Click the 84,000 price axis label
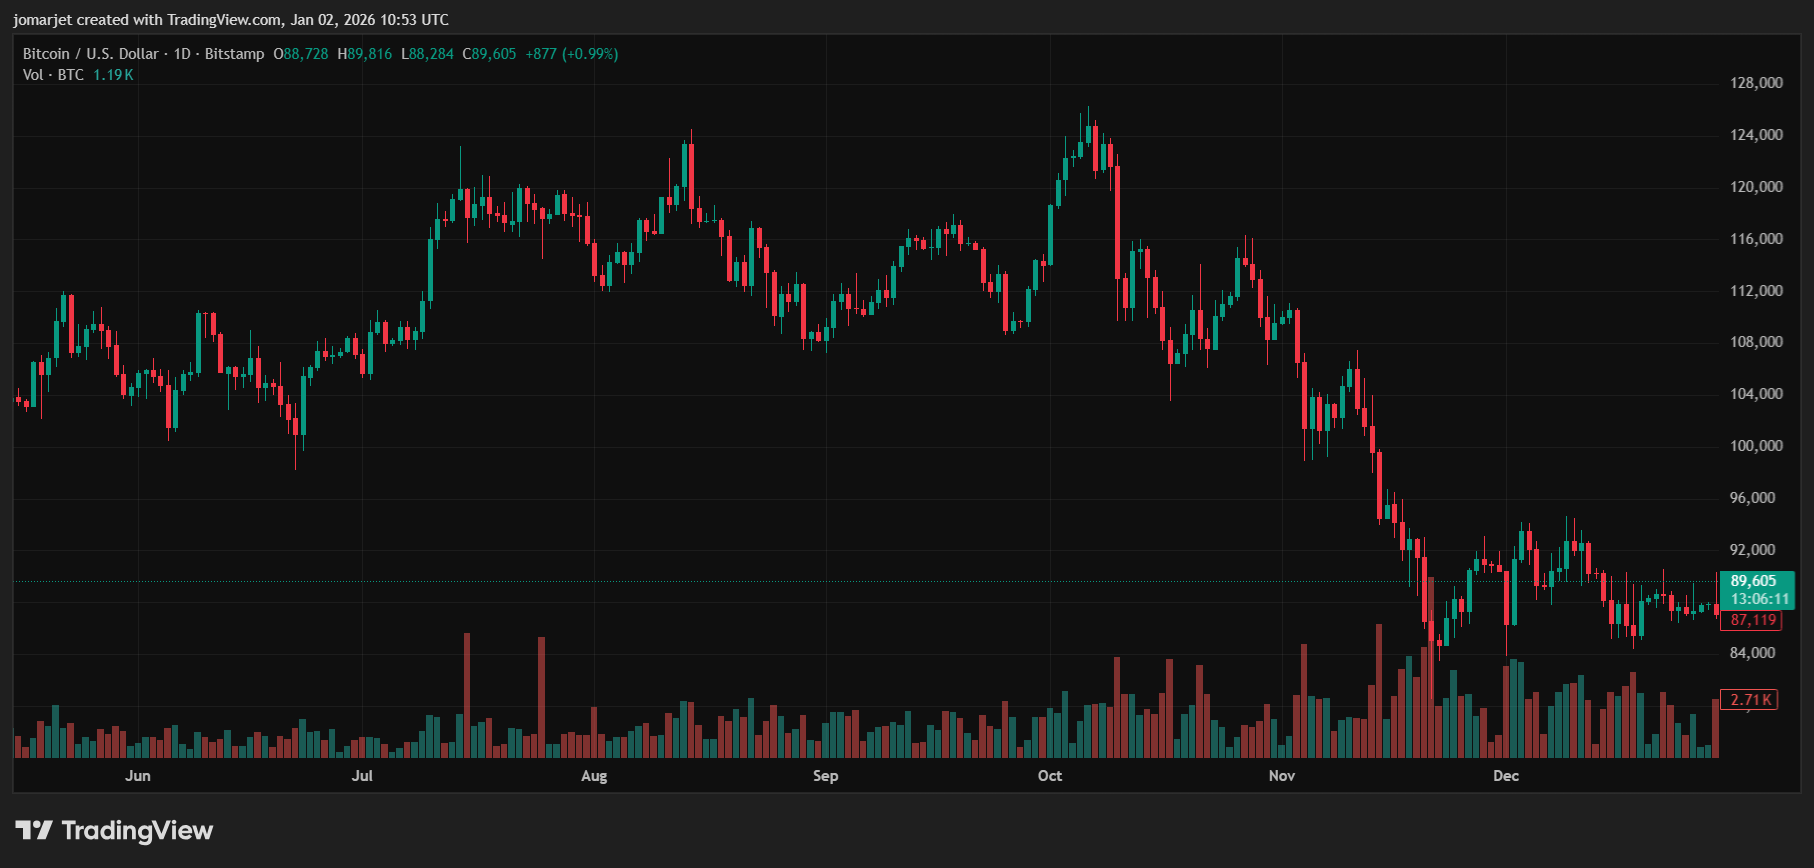 point(1756,653)
